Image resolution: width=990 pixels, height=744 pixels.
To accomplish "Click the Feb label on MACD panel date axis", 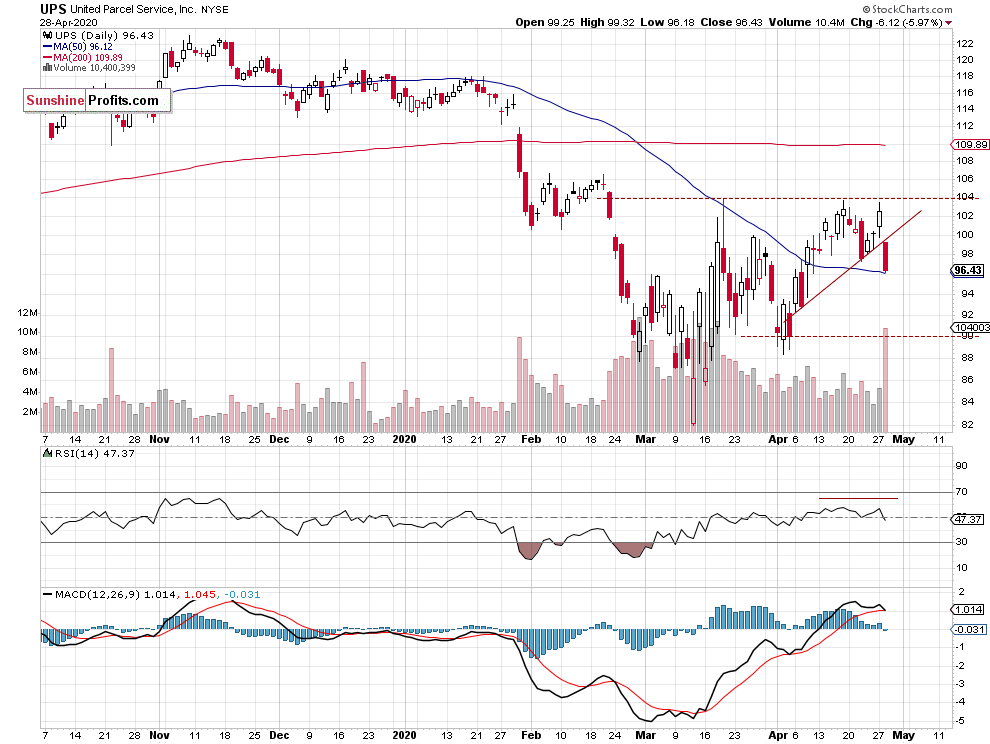I will pyautogui.click(x=531, y=735).
